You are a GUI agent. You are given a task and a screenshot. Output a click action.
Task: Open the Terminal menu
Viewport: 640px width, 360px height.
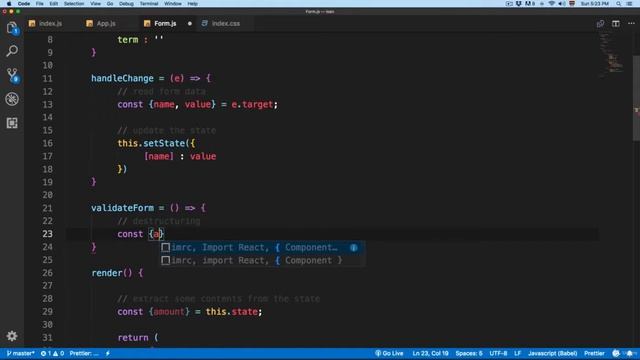[149, 4]
